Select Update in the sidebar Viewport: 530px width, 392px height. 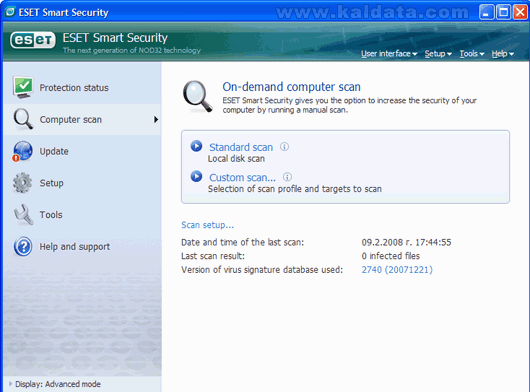click(x=82, y=151)
